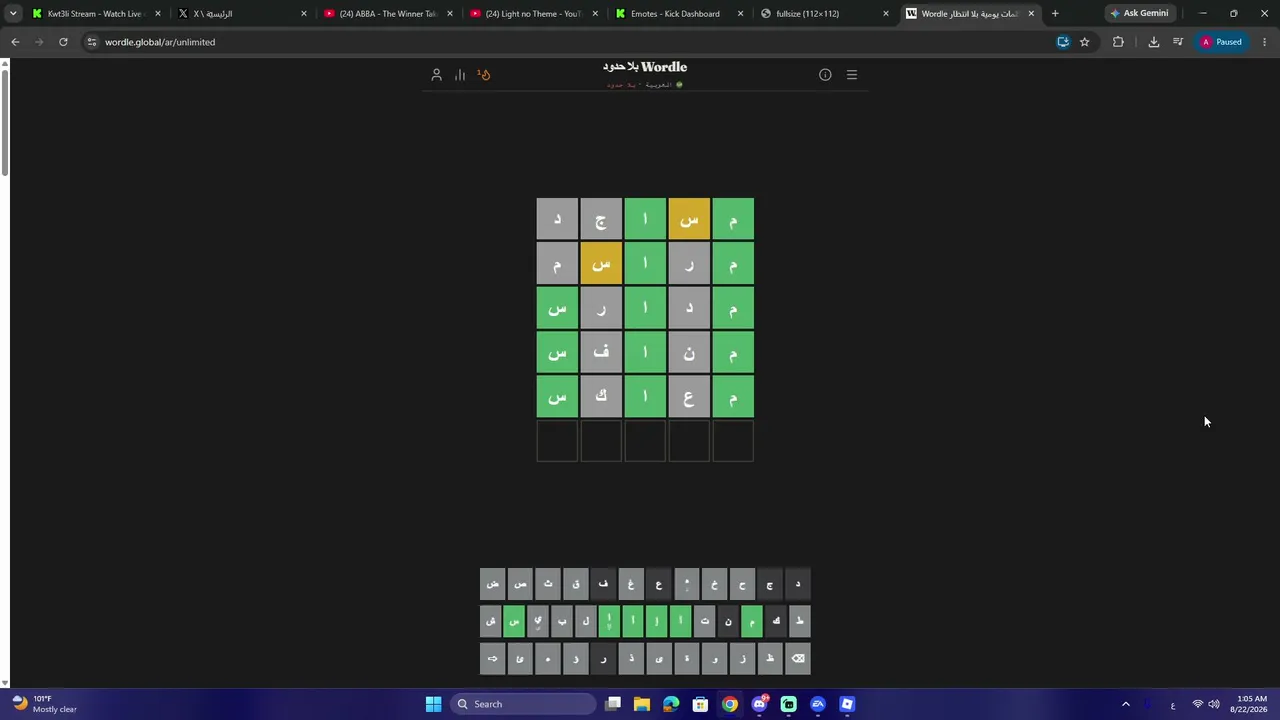Show hidden system tray icons
Image resolution: width=1280 pixels, height=720 pixels.
(x=1126, y=704)
